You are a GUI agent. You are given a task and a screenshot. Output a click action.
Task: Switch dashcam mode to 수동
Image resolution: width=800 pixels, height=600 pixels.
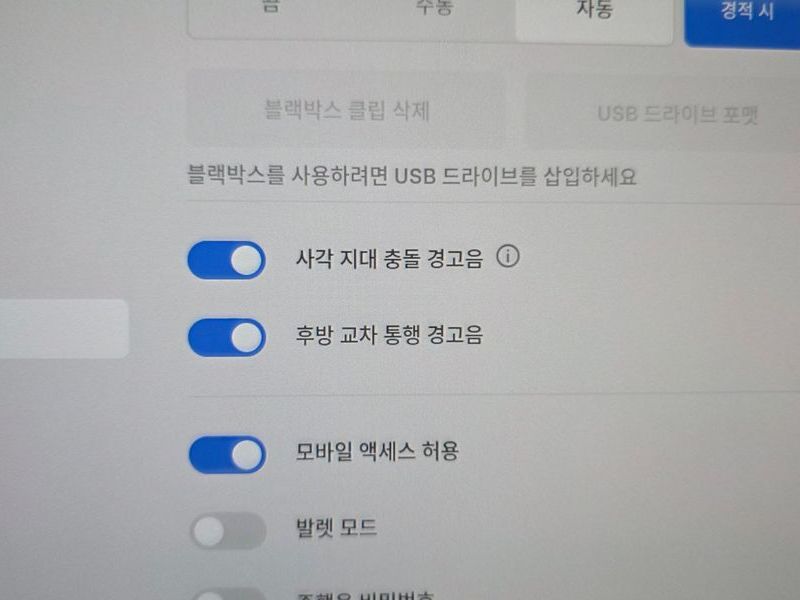[x=434, y=8]
